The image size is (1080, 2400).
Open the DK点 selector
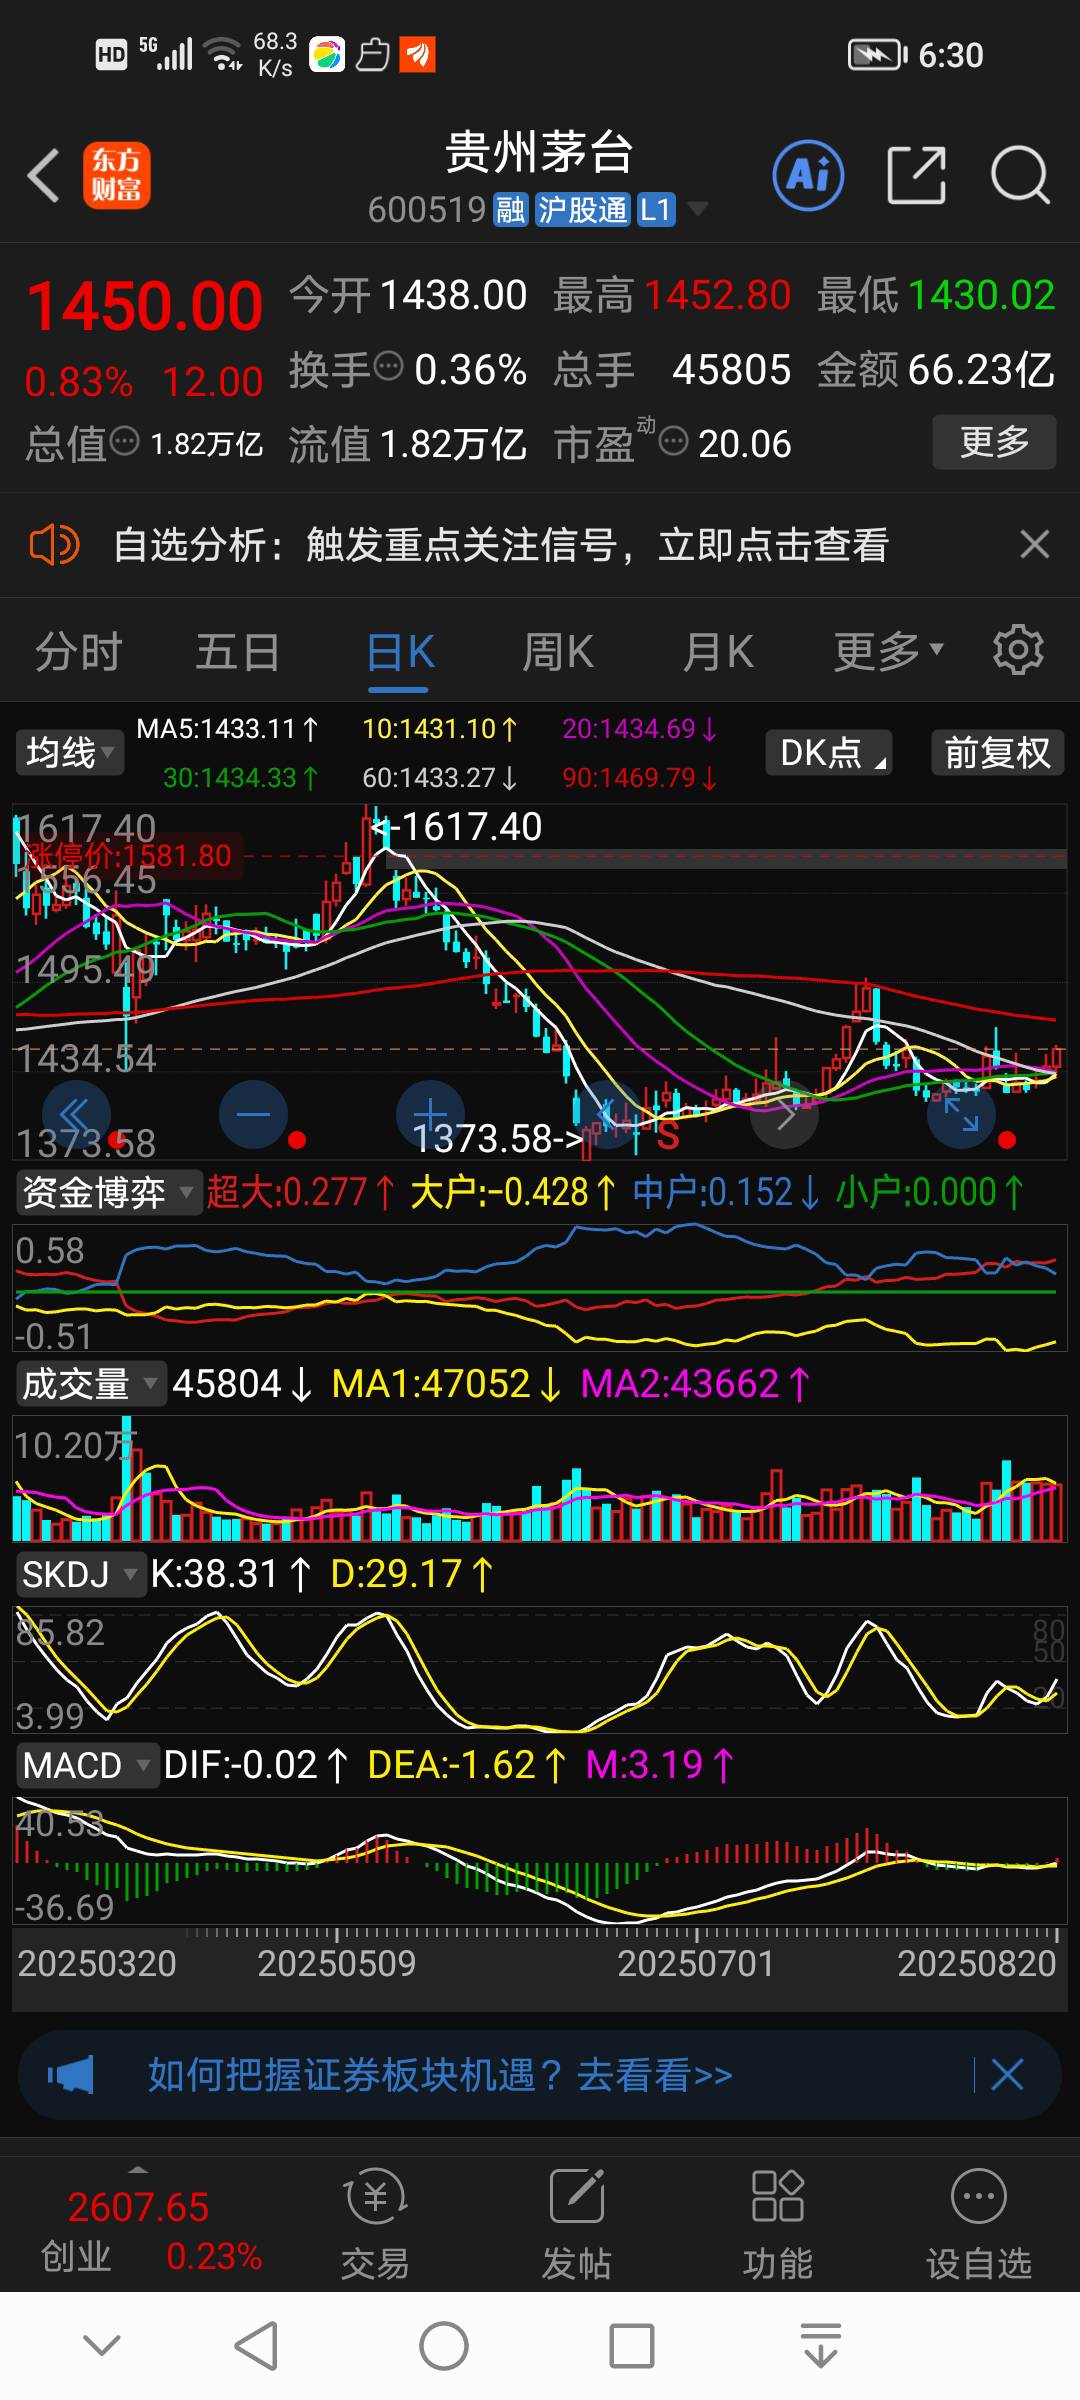[x=829, y=752]
